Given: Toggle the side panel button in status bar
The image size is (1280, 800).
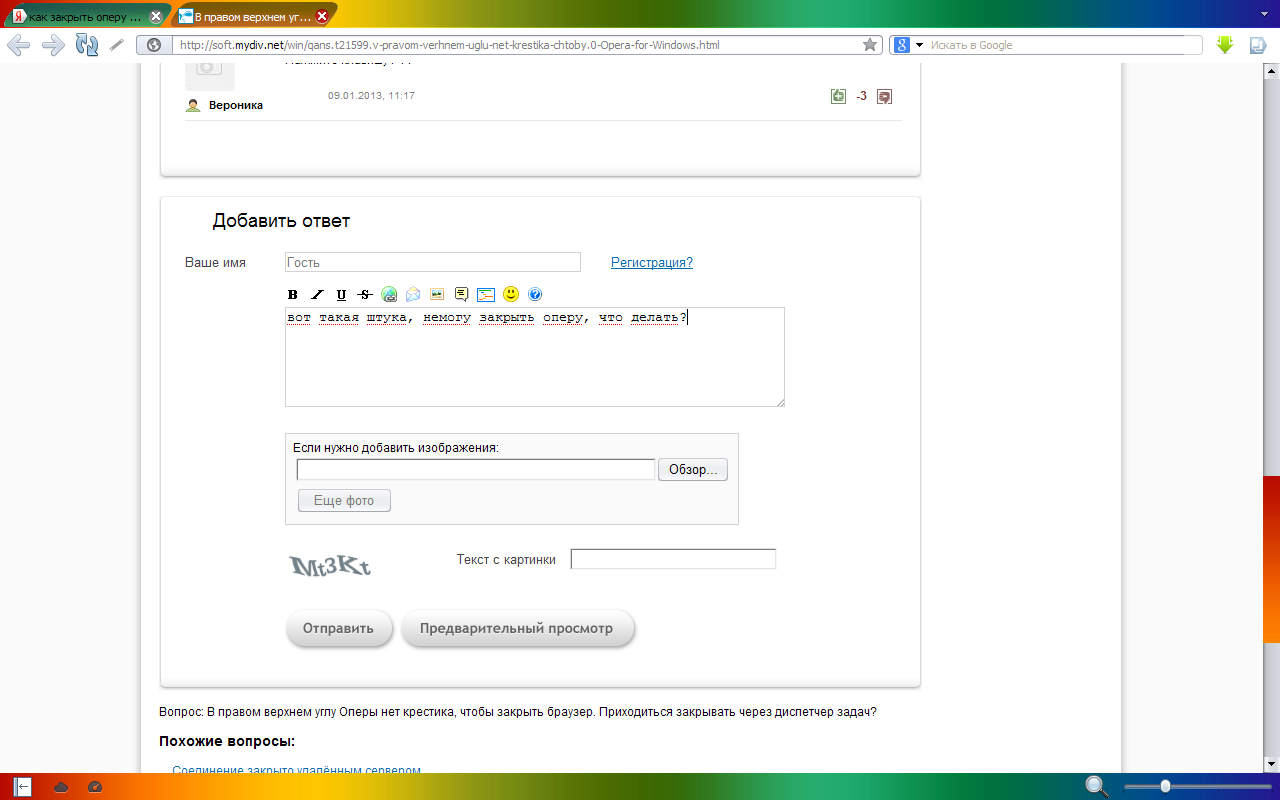Looking at the screenshot, I should (x=22, y=787).
